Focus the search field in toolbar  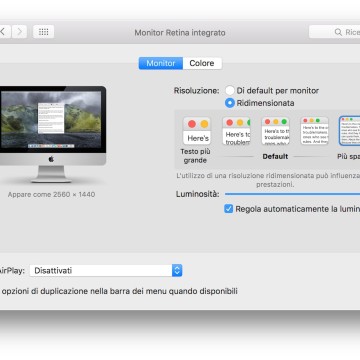click(x=334, y=32)
